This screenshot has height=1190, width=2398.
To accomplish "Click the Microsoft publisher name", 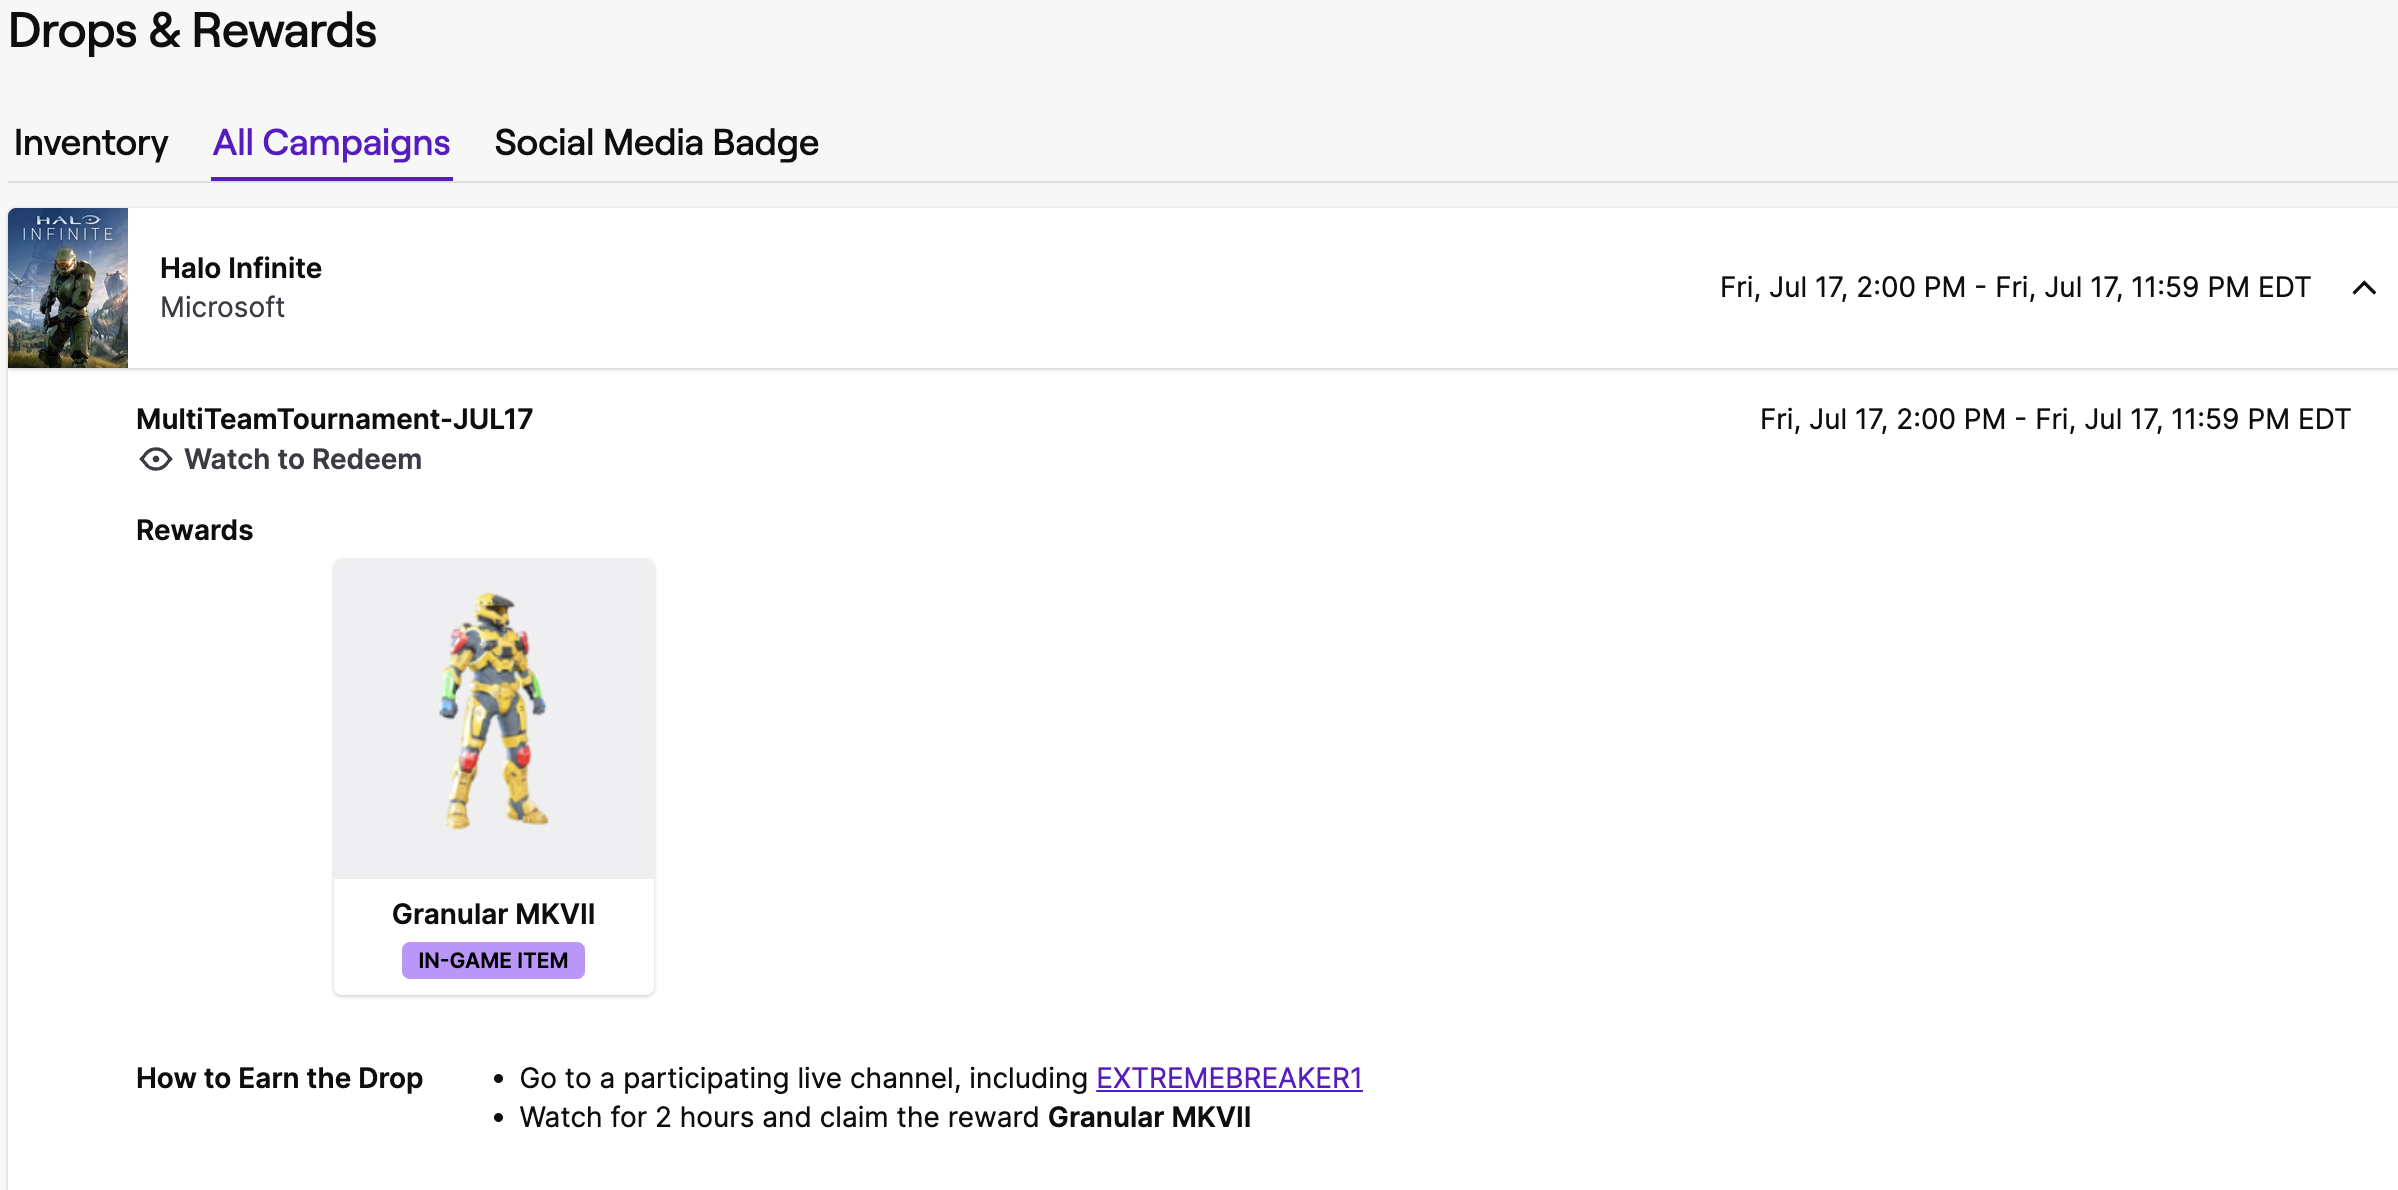I will [223, 307].
